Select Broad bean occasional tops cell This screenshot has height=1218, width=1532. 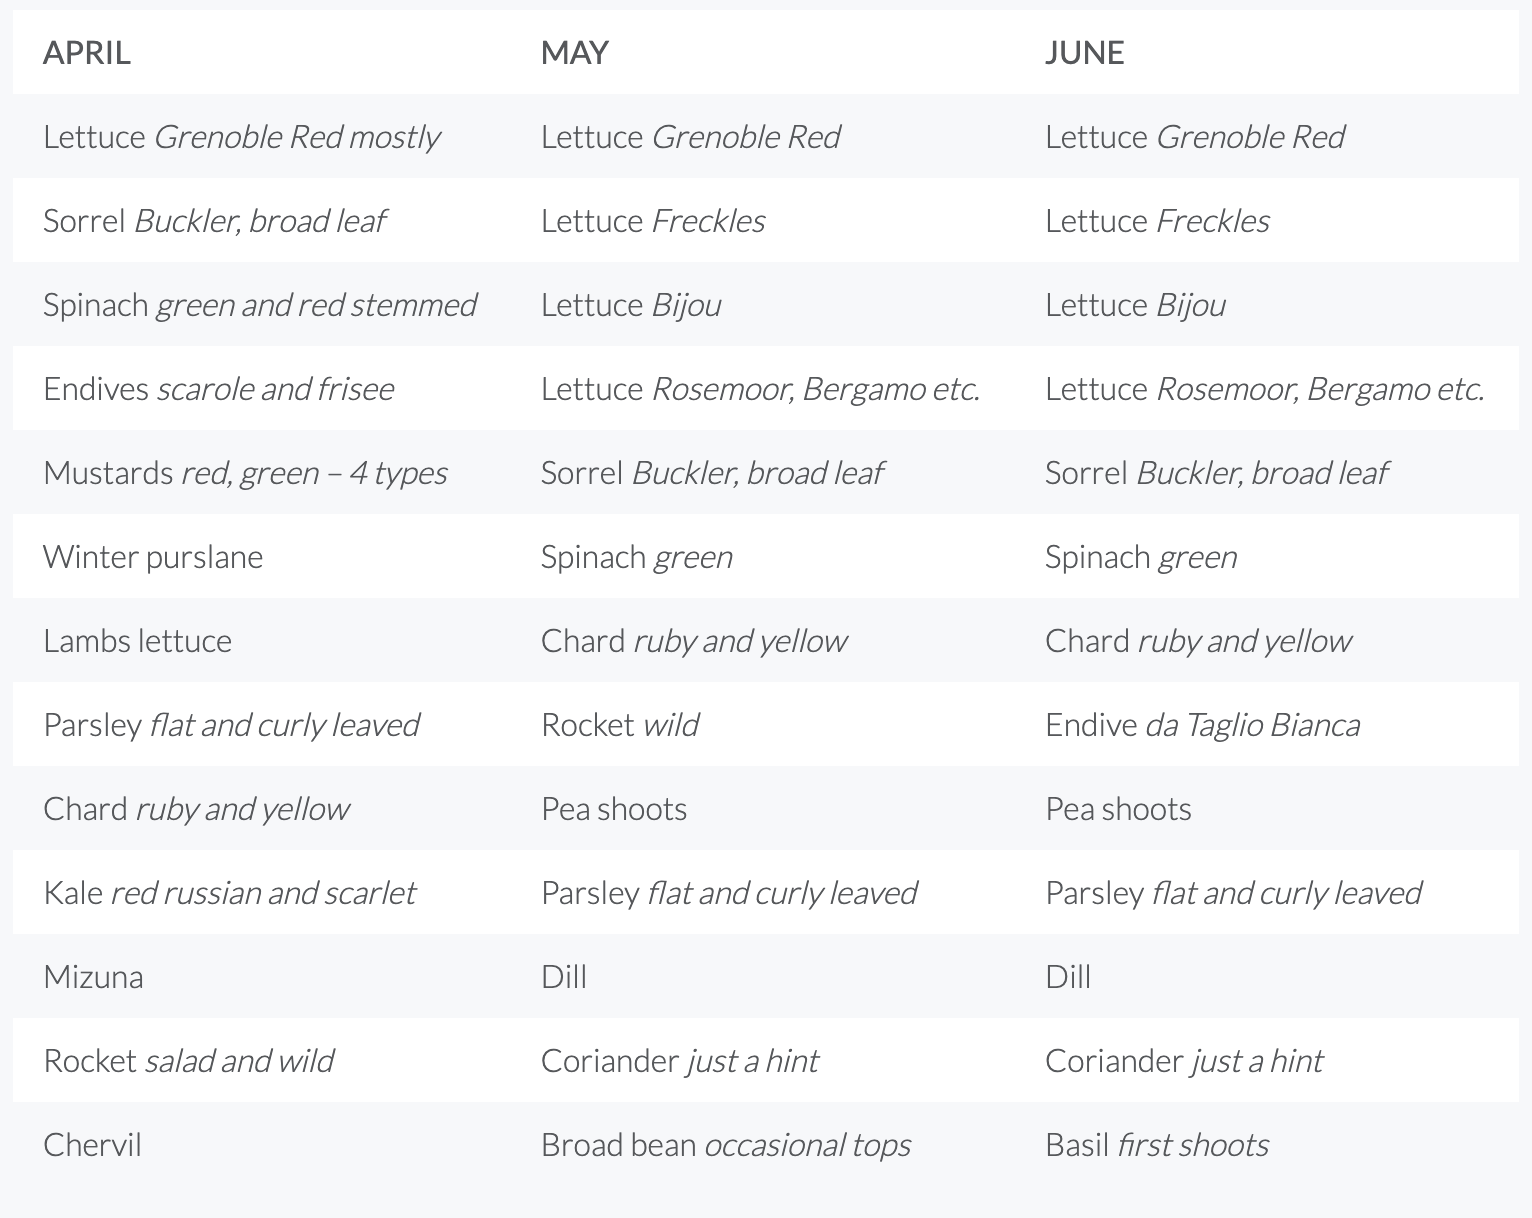[x=725, y=1145]
